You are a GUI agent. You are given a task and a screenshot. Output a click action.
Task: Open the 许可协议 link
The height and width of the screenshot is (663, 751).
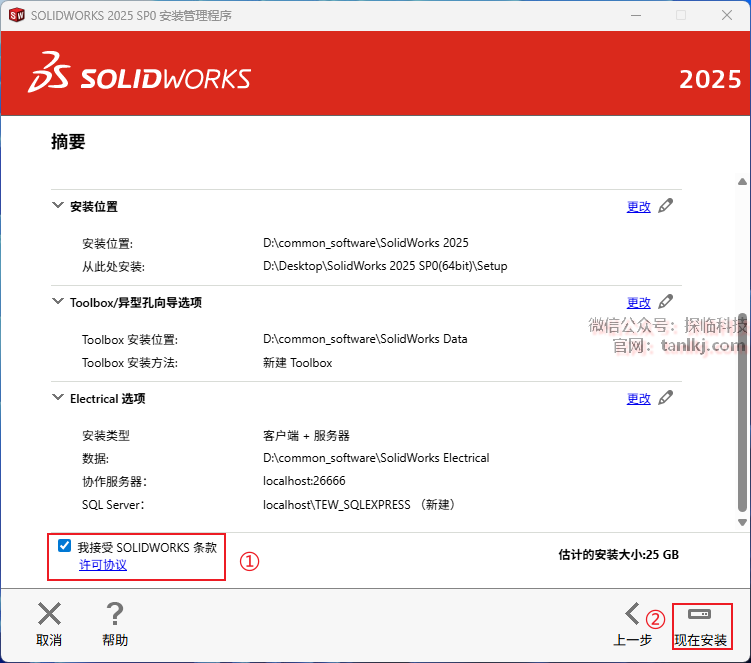[103, 565]
